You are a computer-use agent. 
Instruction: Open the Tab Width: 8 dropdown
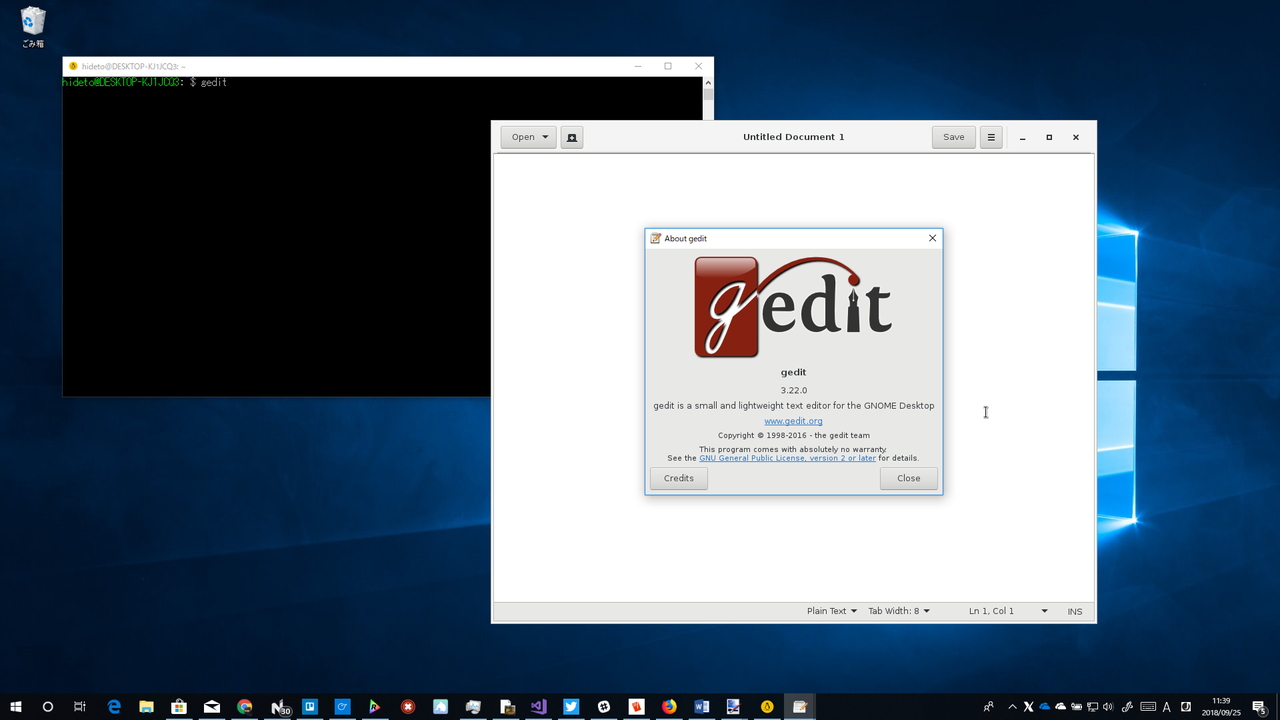pyautogui.click(x=896, y=611)
